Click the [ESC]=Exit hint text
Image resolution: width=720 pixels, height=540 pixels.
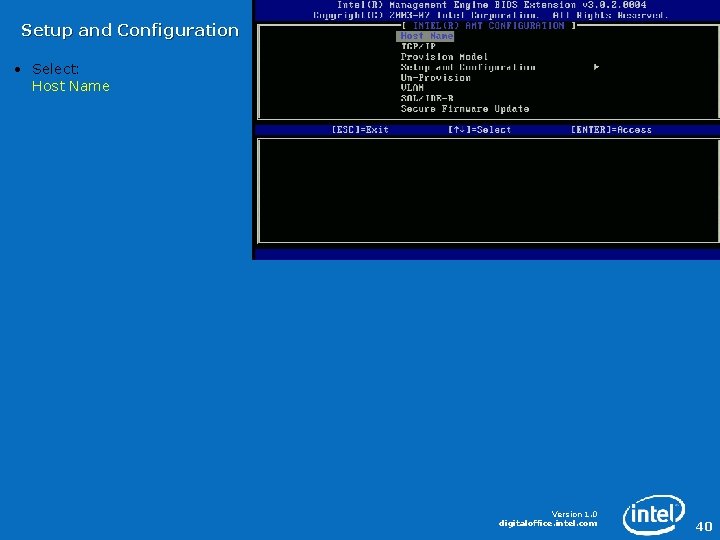[x=360, y=130]
